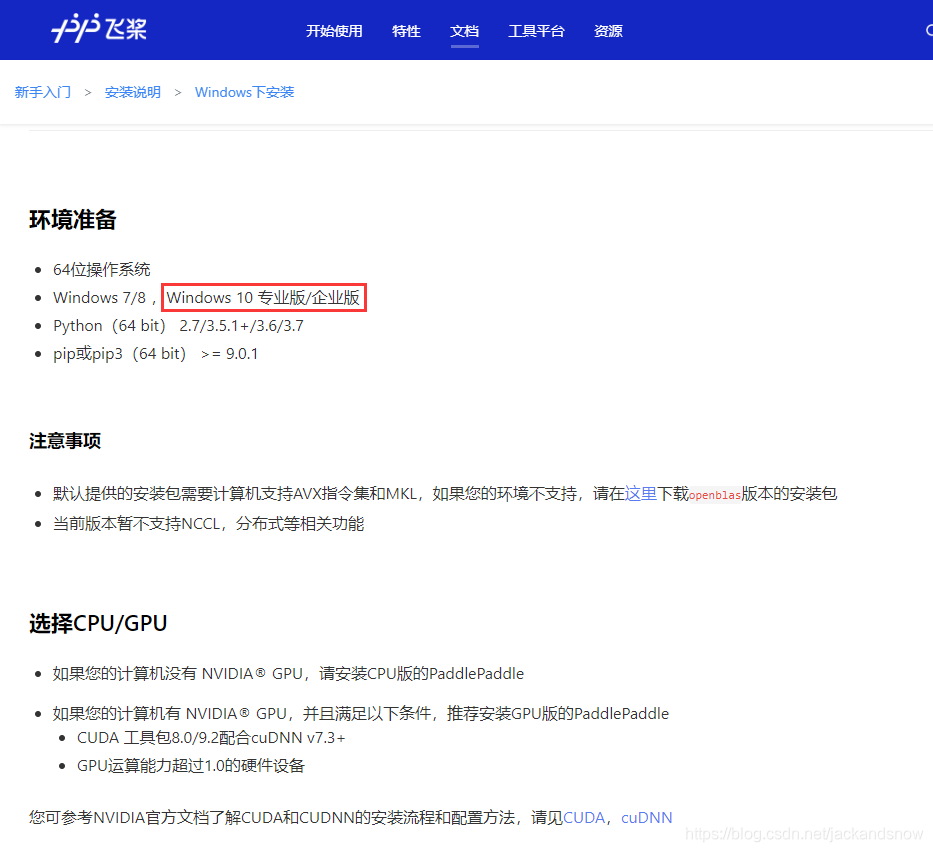
Task: Click the GPU运算能力超过1.0 line
Action: point(191,765)
